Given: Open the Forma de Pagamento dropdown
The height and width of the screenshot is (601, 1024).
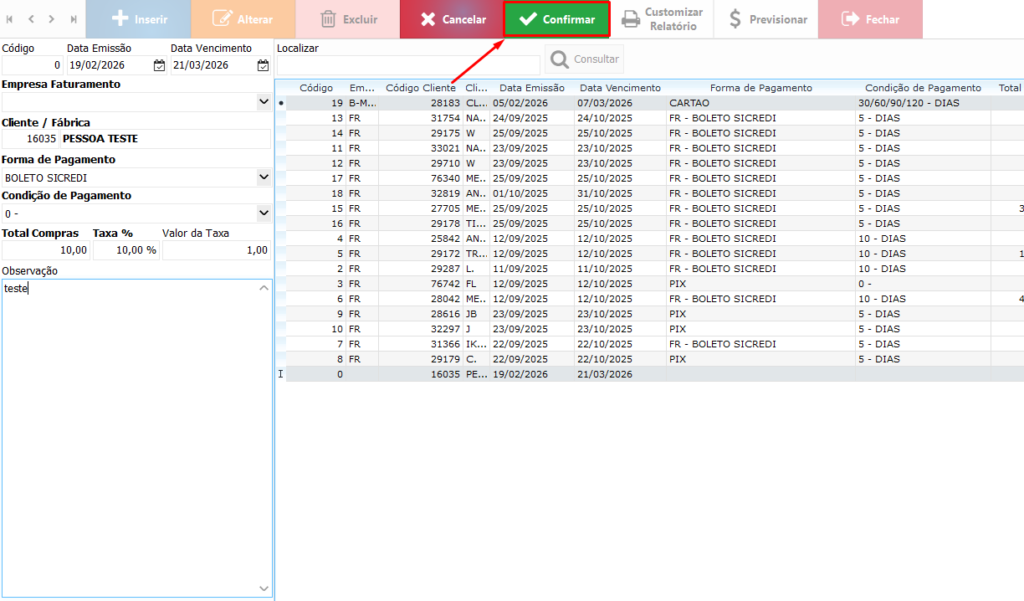Looking at the screenshot, I should [263, 177].
